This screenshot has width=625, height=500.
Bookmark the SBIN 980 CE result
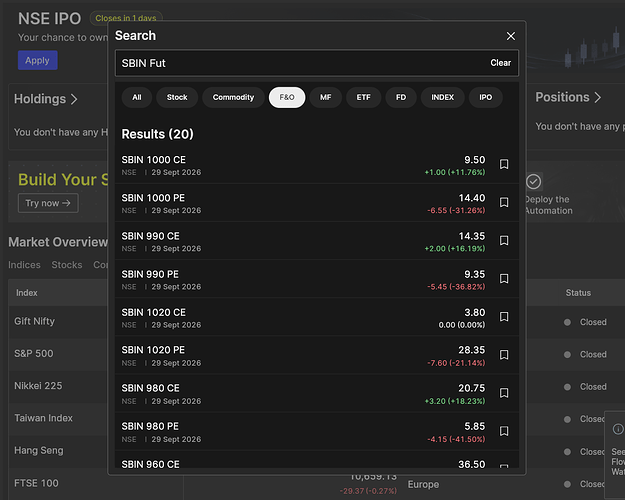click(504, 393)
